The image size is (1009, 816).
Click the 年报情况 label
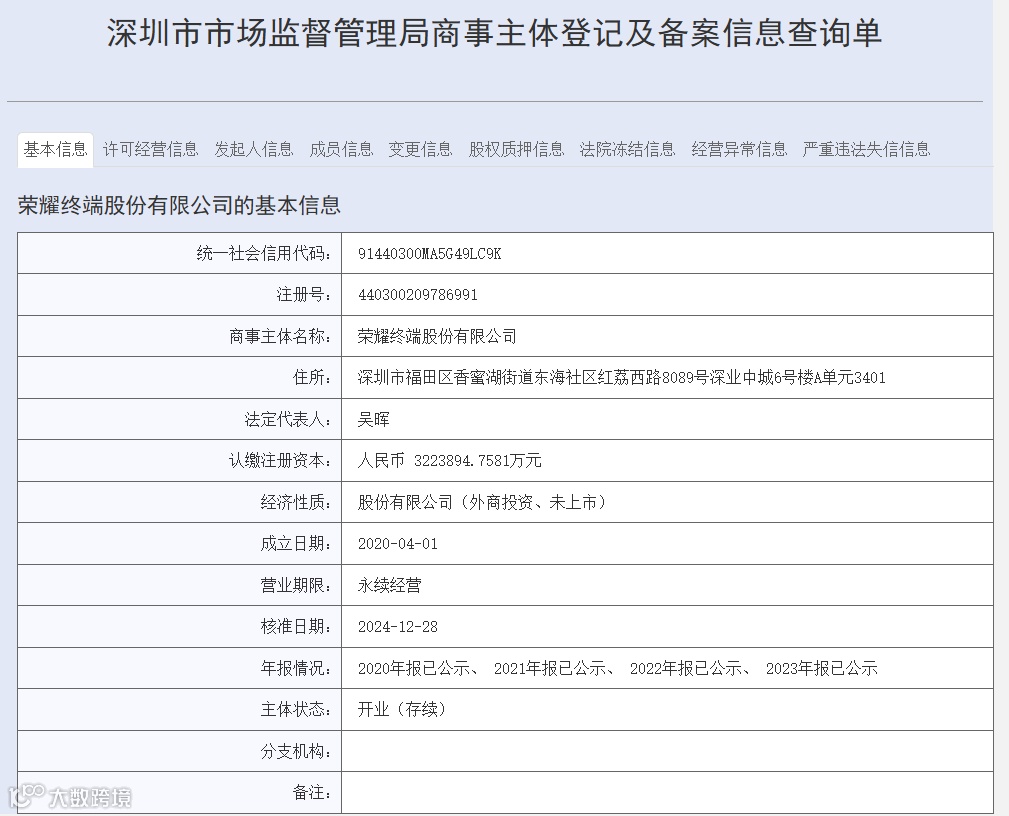coord(296,669)
